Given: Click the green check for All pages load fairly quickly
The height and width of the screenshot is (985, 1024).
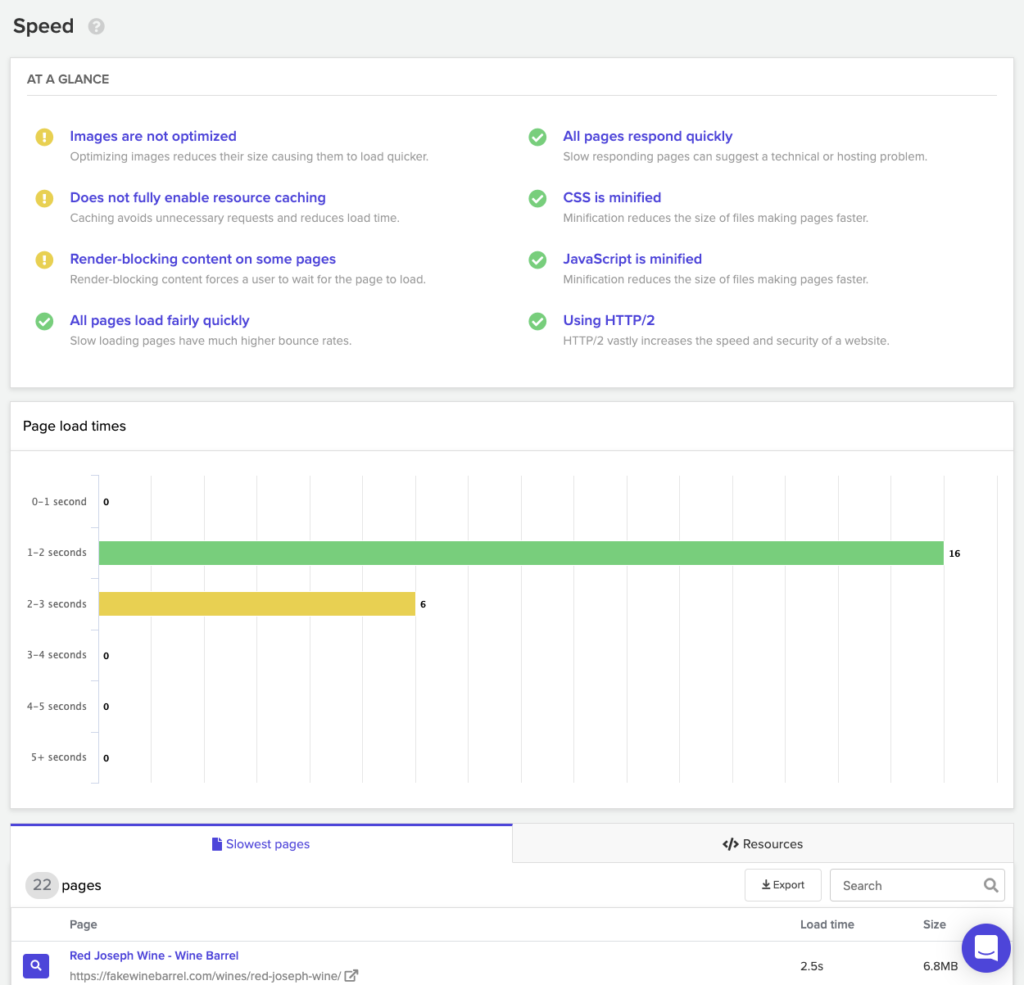Looking at the screenshot, I should 44,321.
